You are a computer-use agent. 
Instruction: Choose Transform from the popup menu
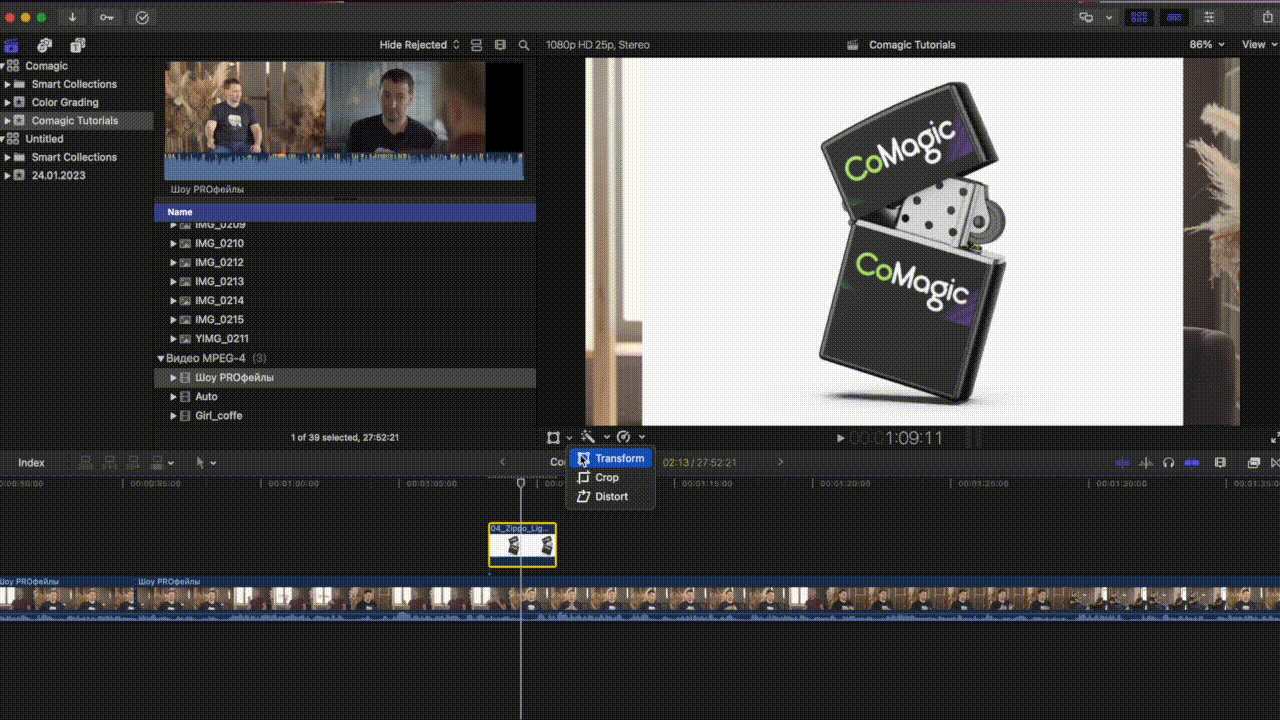coord(611,458)
